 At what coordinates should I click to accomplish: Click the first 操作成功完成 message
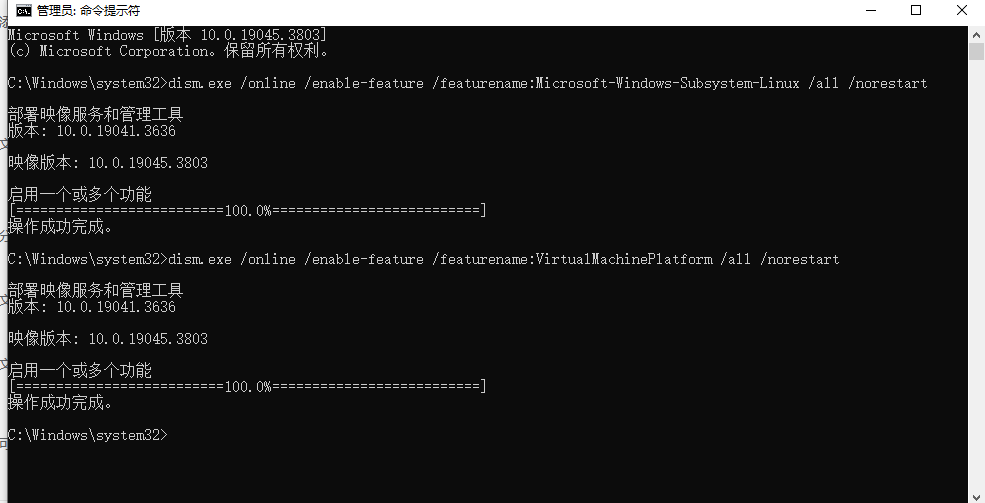60,227
